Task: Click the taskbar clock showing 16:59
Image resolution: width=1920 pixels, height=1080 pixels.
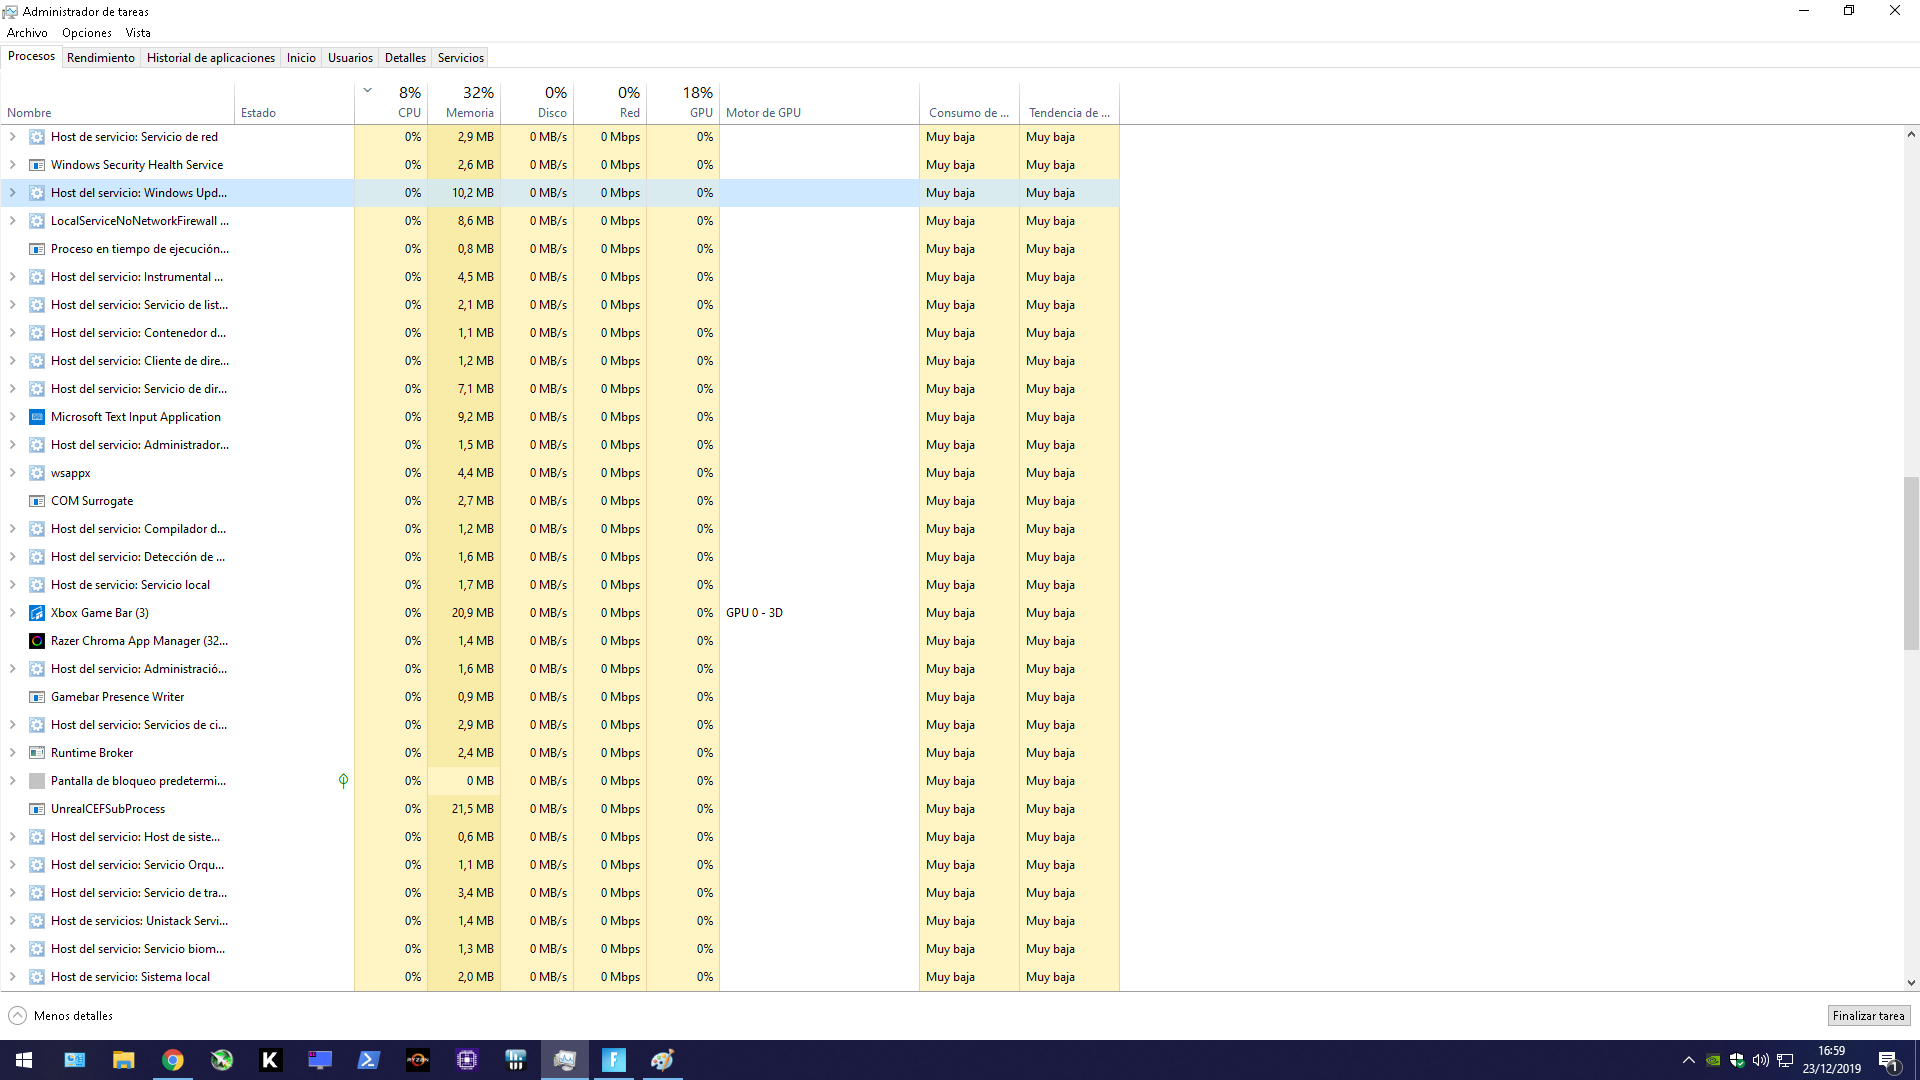Action: (x=1832, y=1060)
